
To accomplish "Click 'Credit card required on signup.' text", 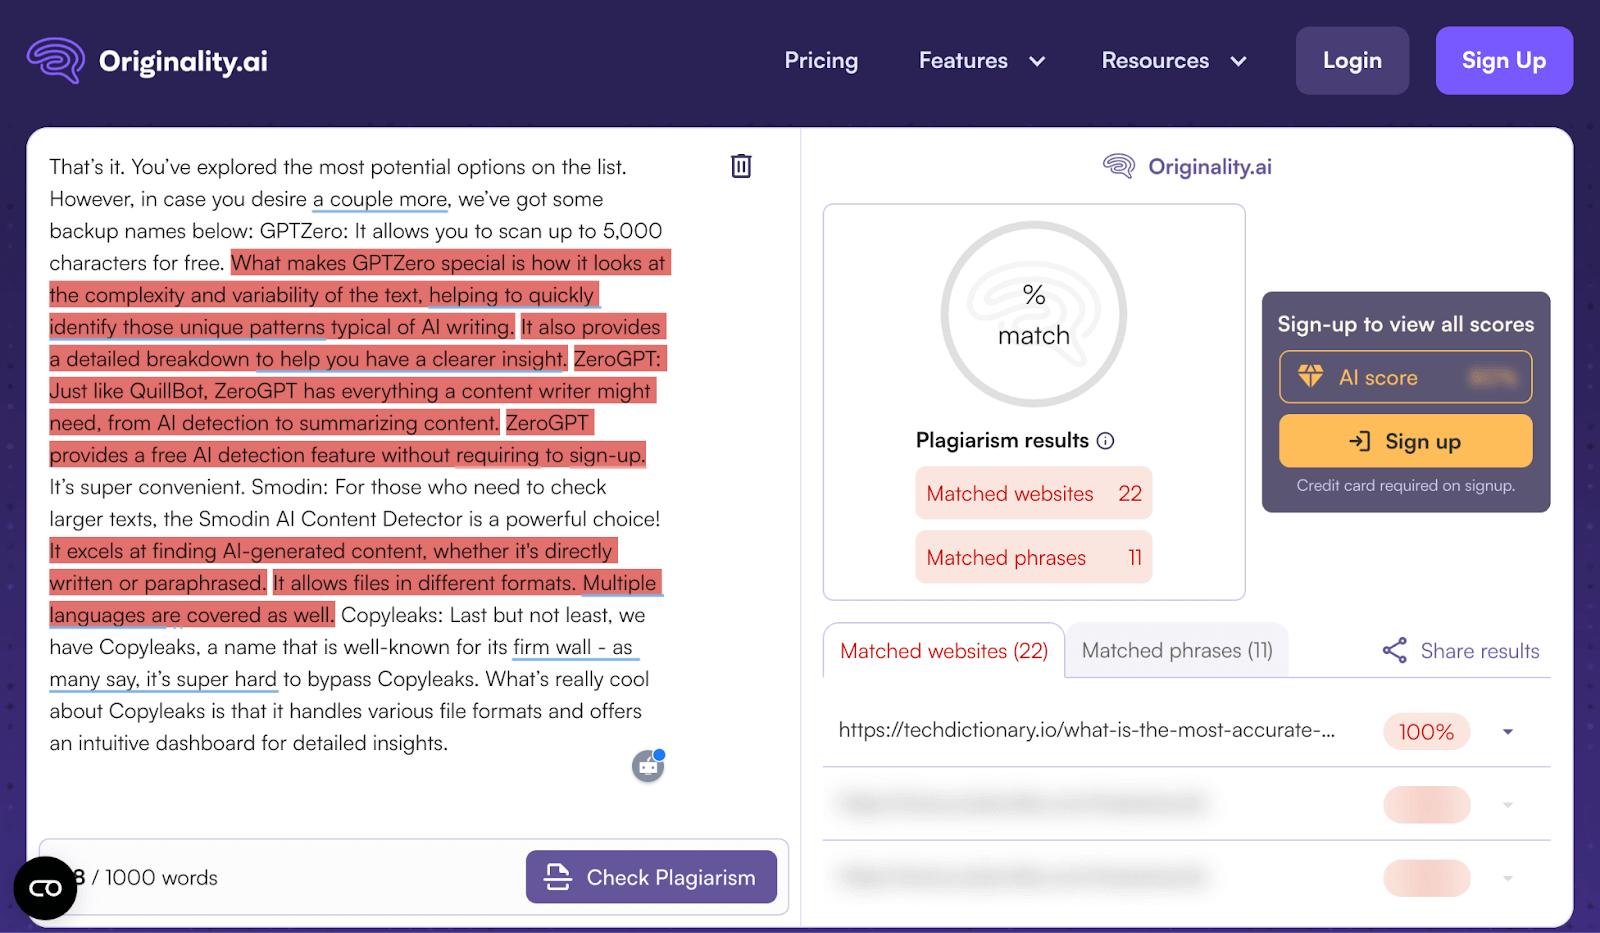I will (1405, 485).
